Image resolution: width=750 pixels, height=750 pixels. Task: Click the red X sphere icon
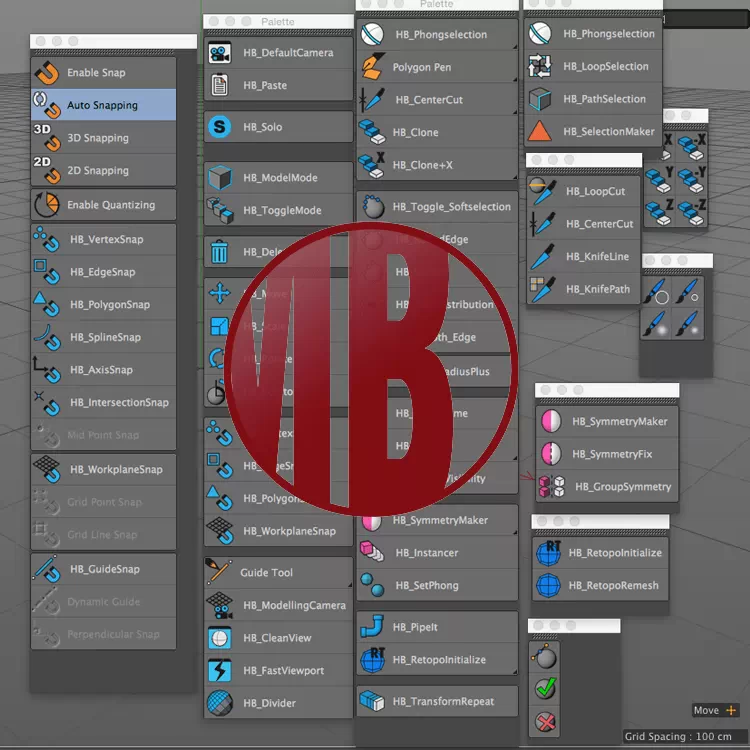point(545,722)
